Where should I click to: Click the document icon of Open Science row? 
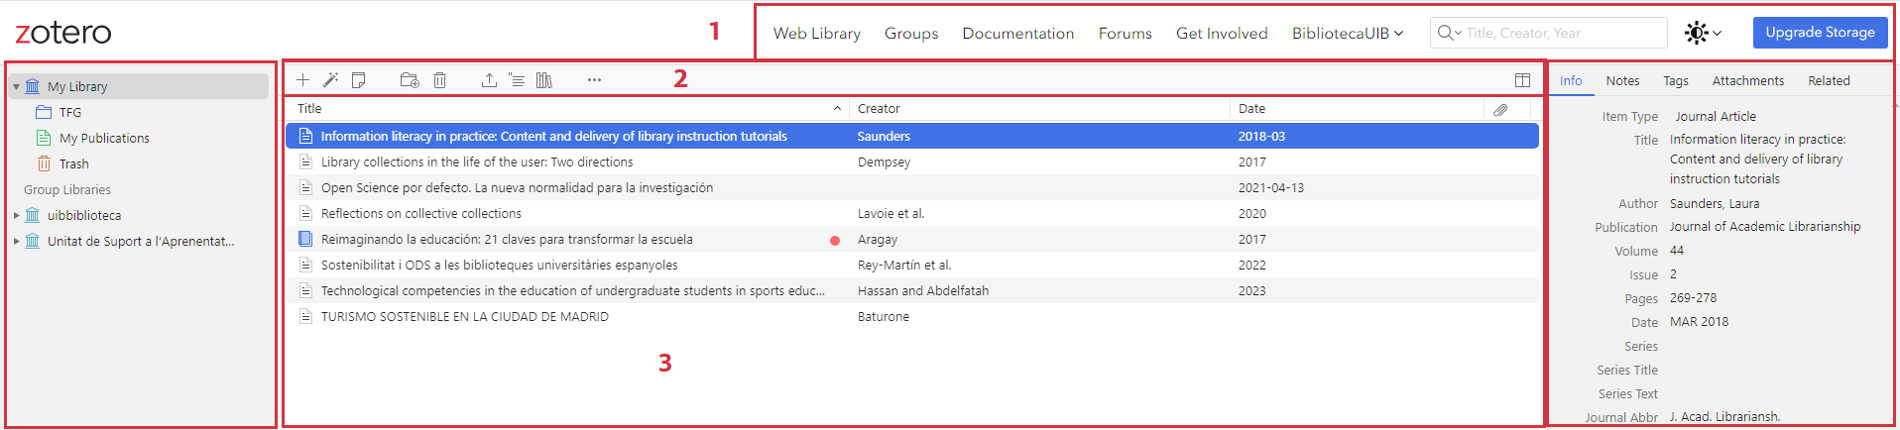tap(306, 188)
